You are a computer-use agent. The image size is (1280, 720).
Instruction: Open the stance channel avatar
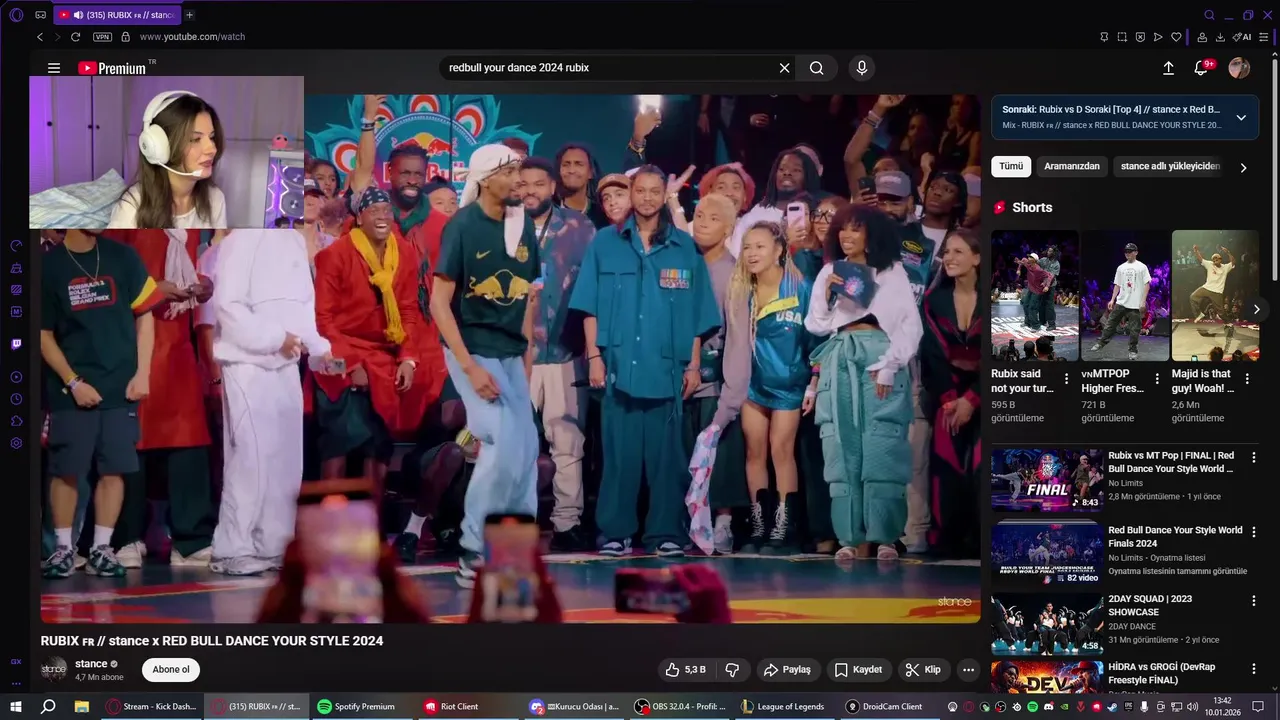(54, 670)
